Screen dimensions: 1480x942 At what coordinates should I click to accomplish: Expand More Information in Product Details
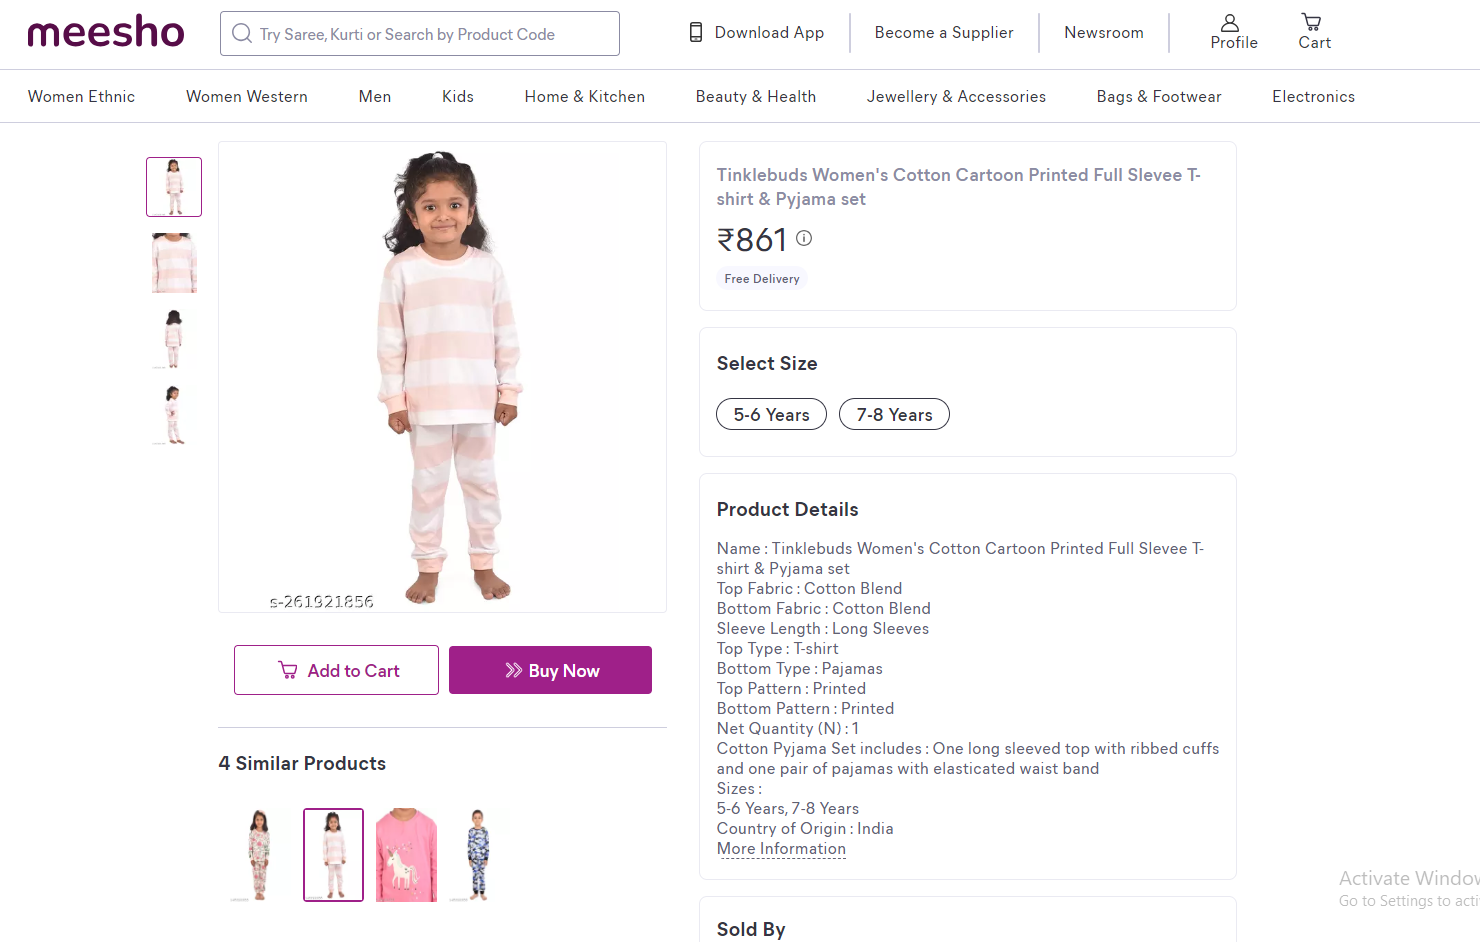click(781, 849)
